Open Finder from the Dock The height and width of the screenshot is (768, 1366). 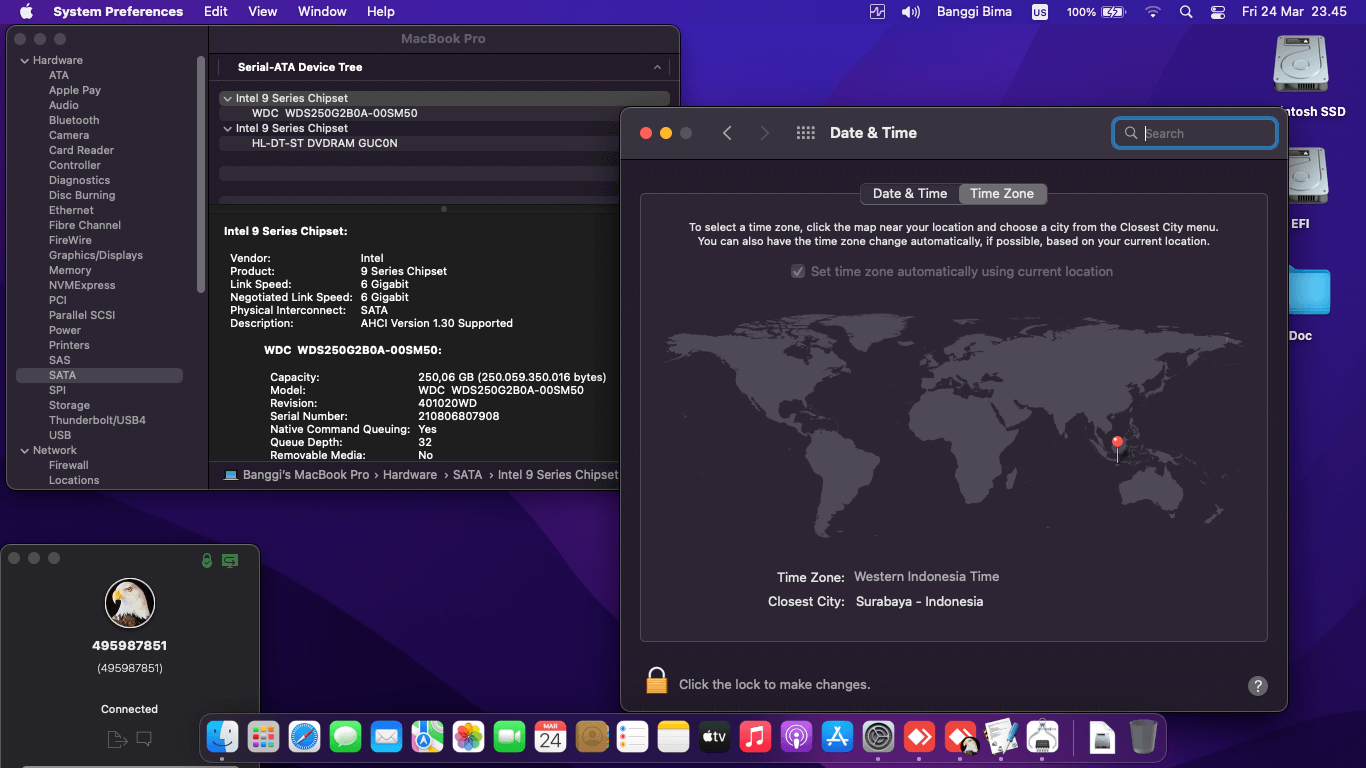coord(222,738)
